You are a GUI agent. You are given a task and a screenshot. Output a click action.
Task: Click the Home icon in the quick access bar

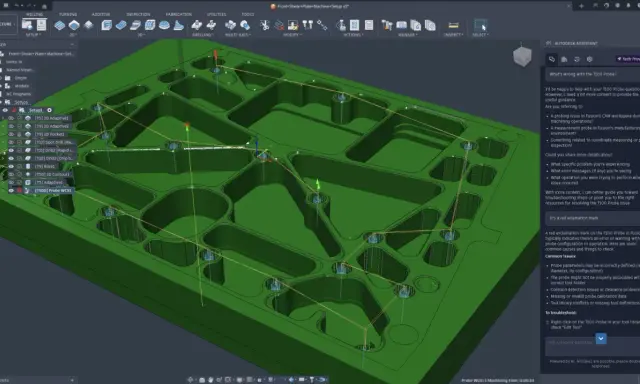pyautogui.click(x=44, y=6)
